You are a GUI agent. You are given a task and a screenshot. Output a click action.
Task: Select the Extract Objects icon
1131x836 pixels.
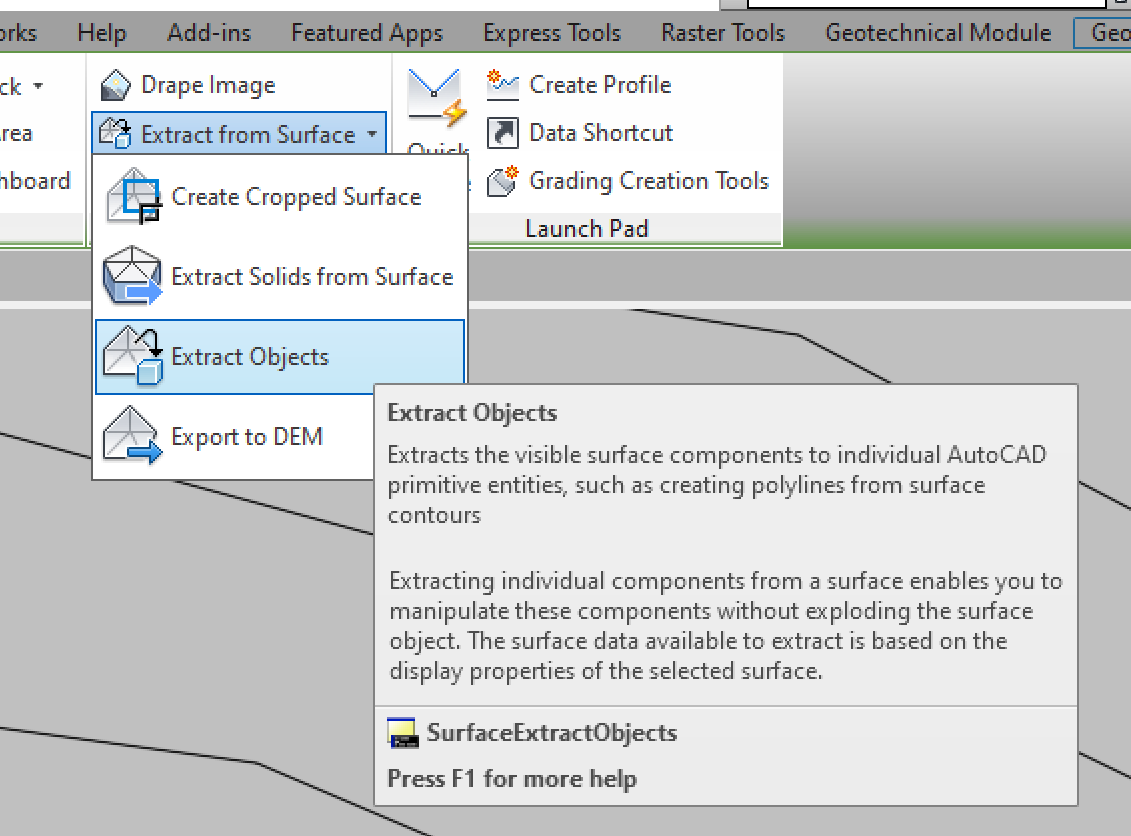(133, 356)
